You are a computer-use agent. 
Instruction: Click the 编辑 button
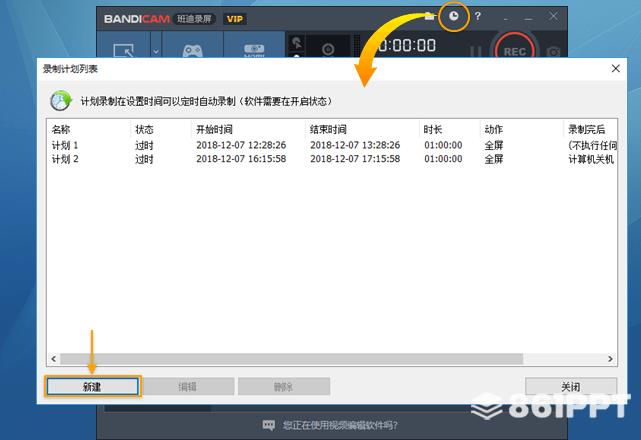pos(188,386)
